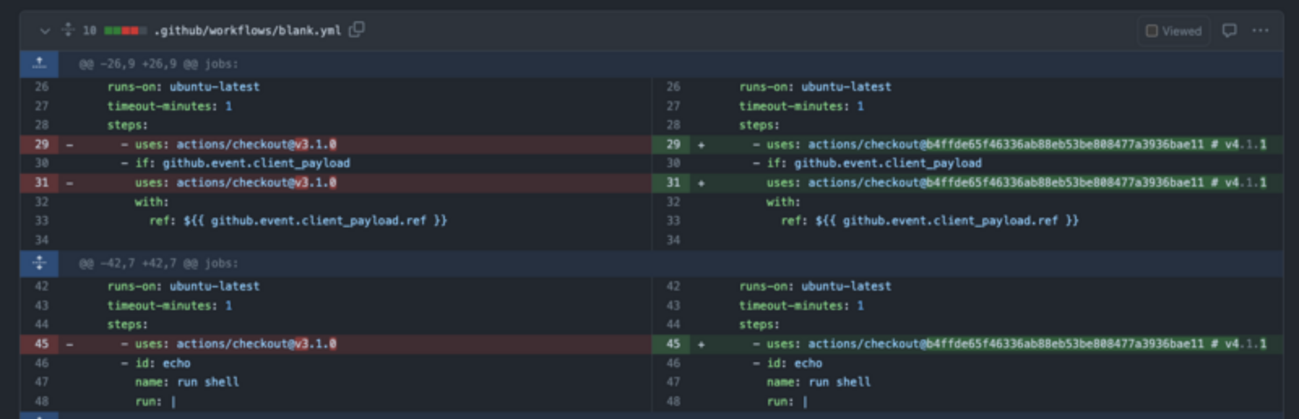This screenshot has width=1299, height=419.
Task: Click the .github/workflows/blank.yml file name
Action: (247, 31)
